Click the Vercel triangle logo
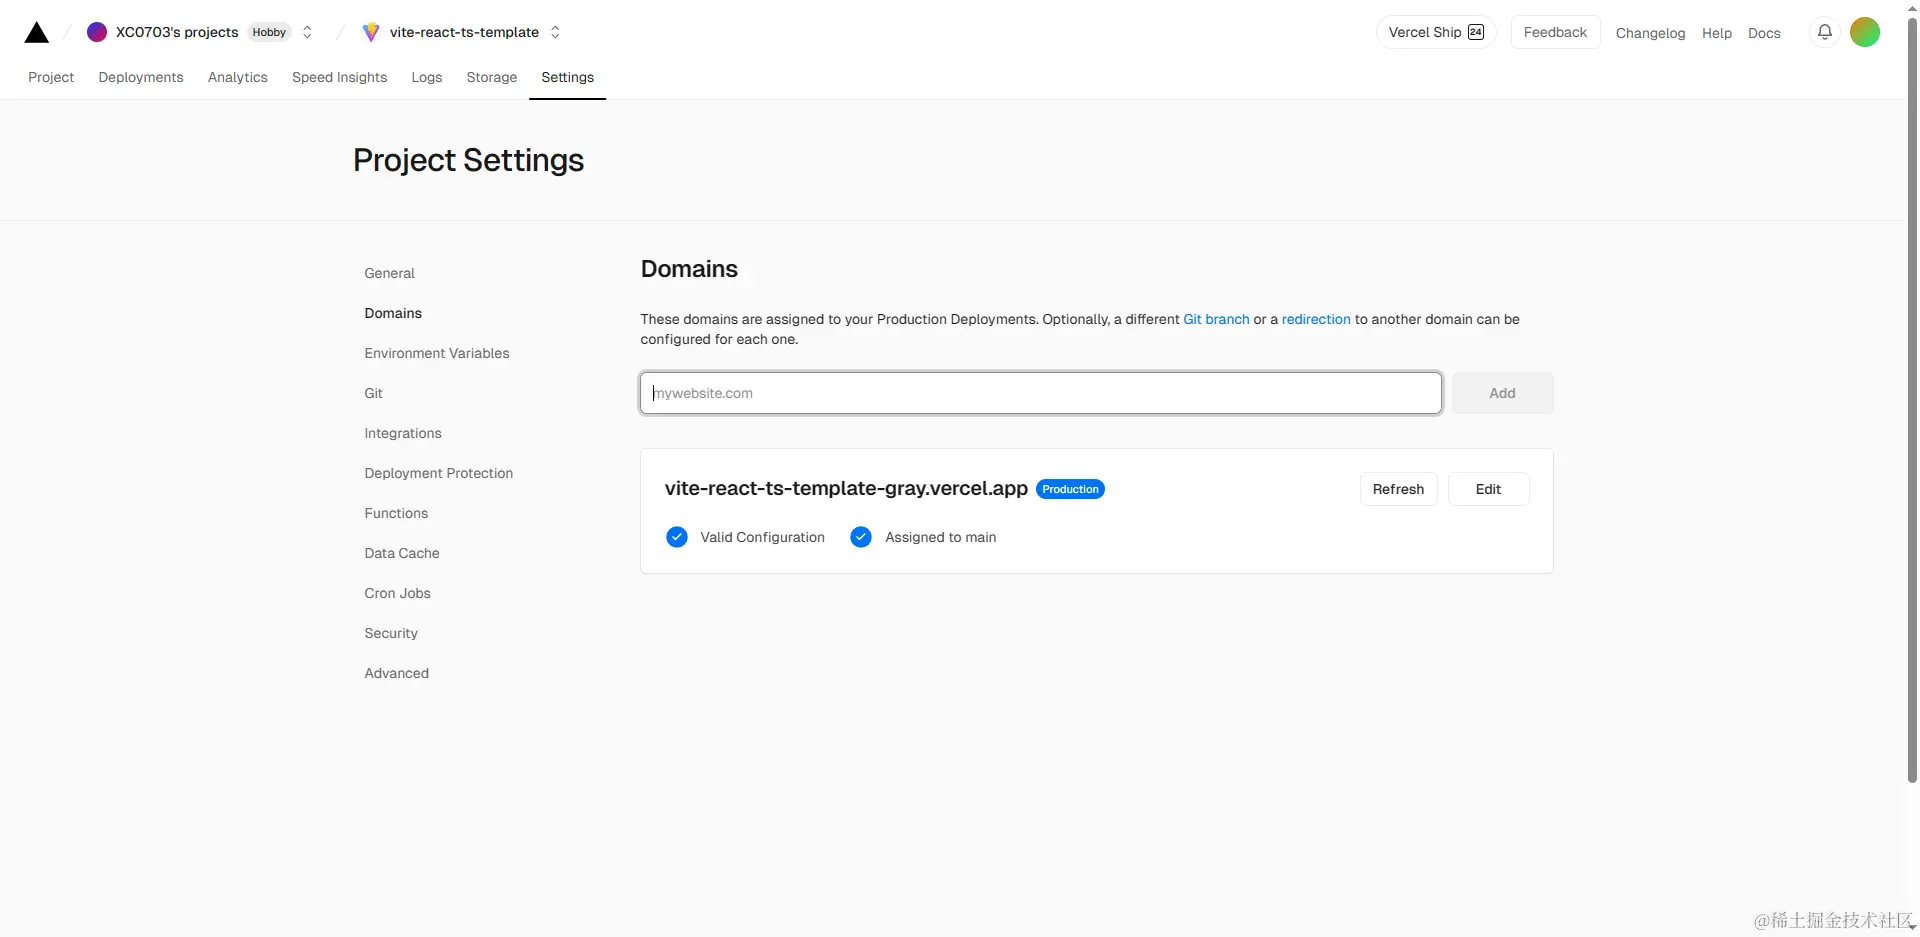 [37, 32]
